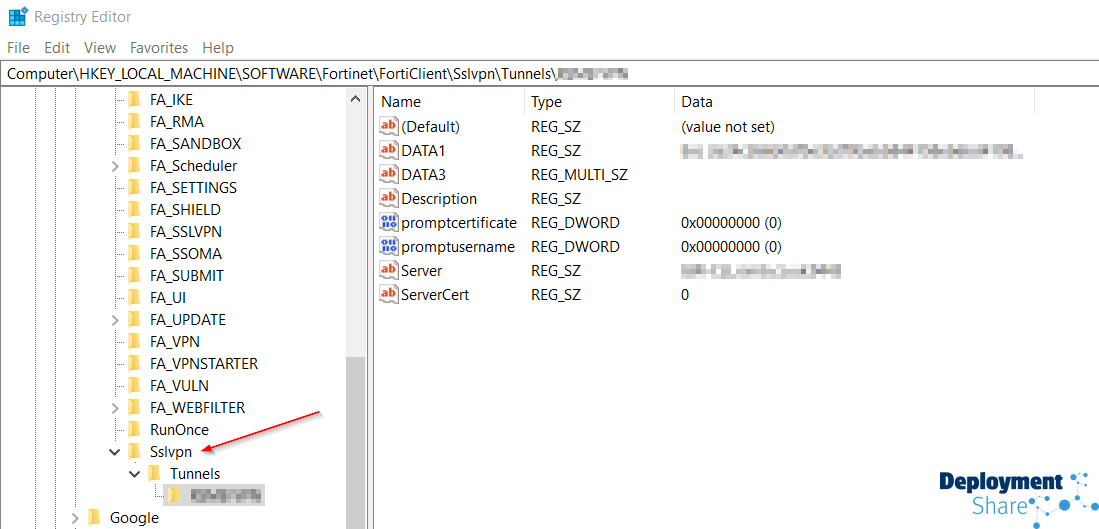The image size is (1099, 529).
Task: Open the Favorites menu
Action: [159, 48]
